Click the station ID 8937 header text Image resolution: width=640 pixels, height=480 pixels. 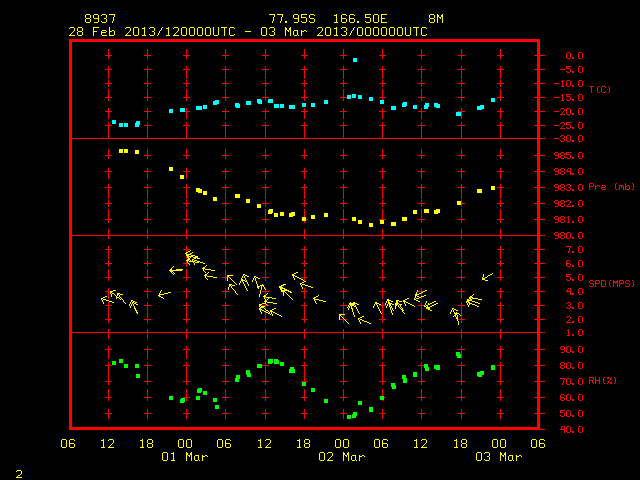(100, 19)
